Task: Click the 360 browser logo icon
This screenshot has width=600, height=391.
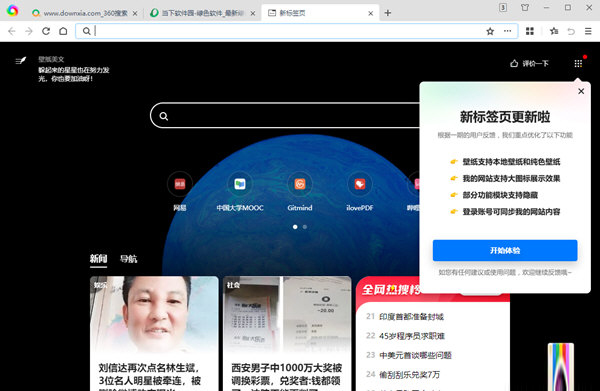Action: pos(12,11)
